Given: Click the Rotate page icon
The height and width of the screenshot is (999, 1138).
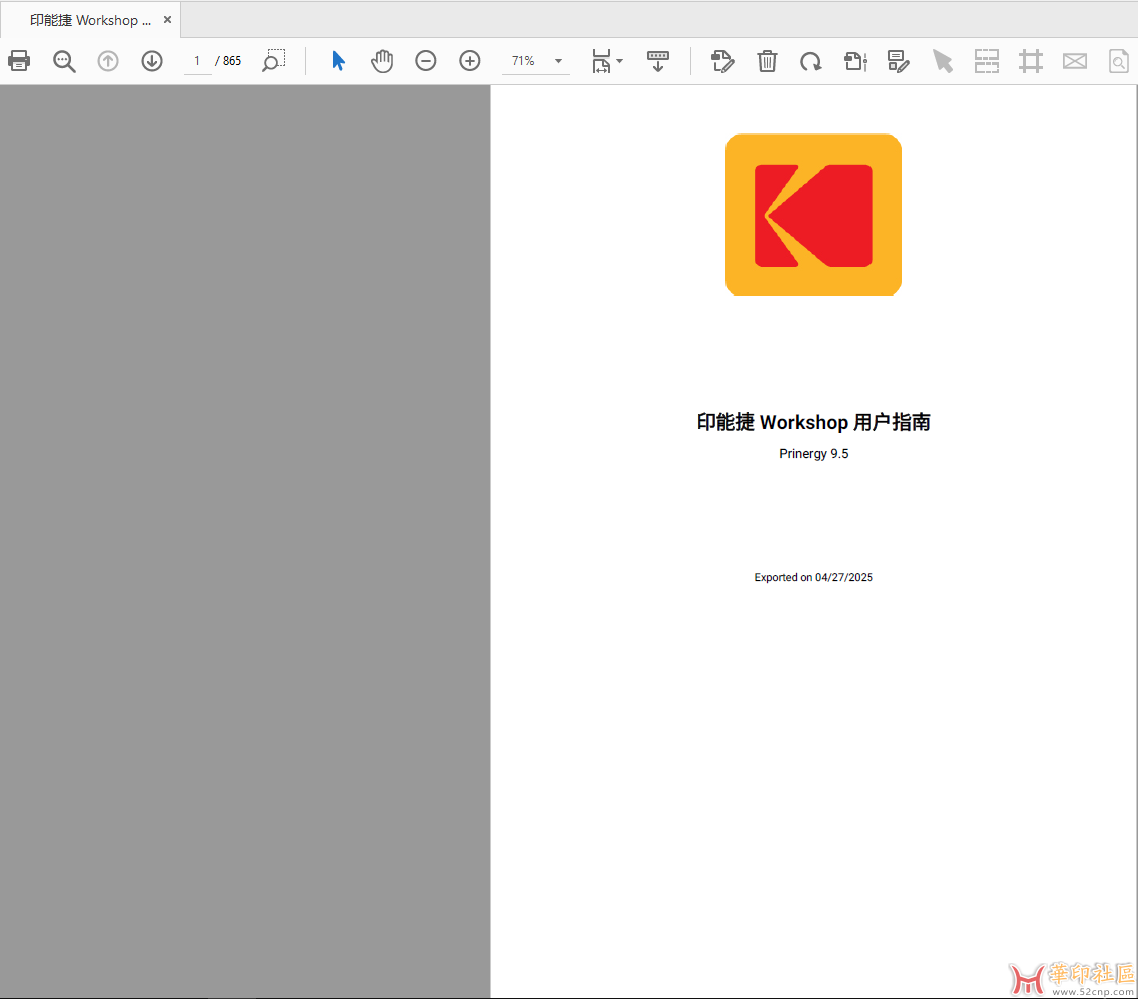Looking at the screenshot, I should pos(811,61).
